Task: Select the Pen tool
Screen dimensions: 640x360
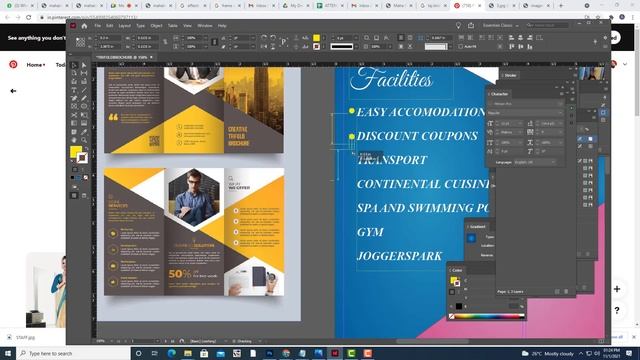Action: (x=74, y=98)
